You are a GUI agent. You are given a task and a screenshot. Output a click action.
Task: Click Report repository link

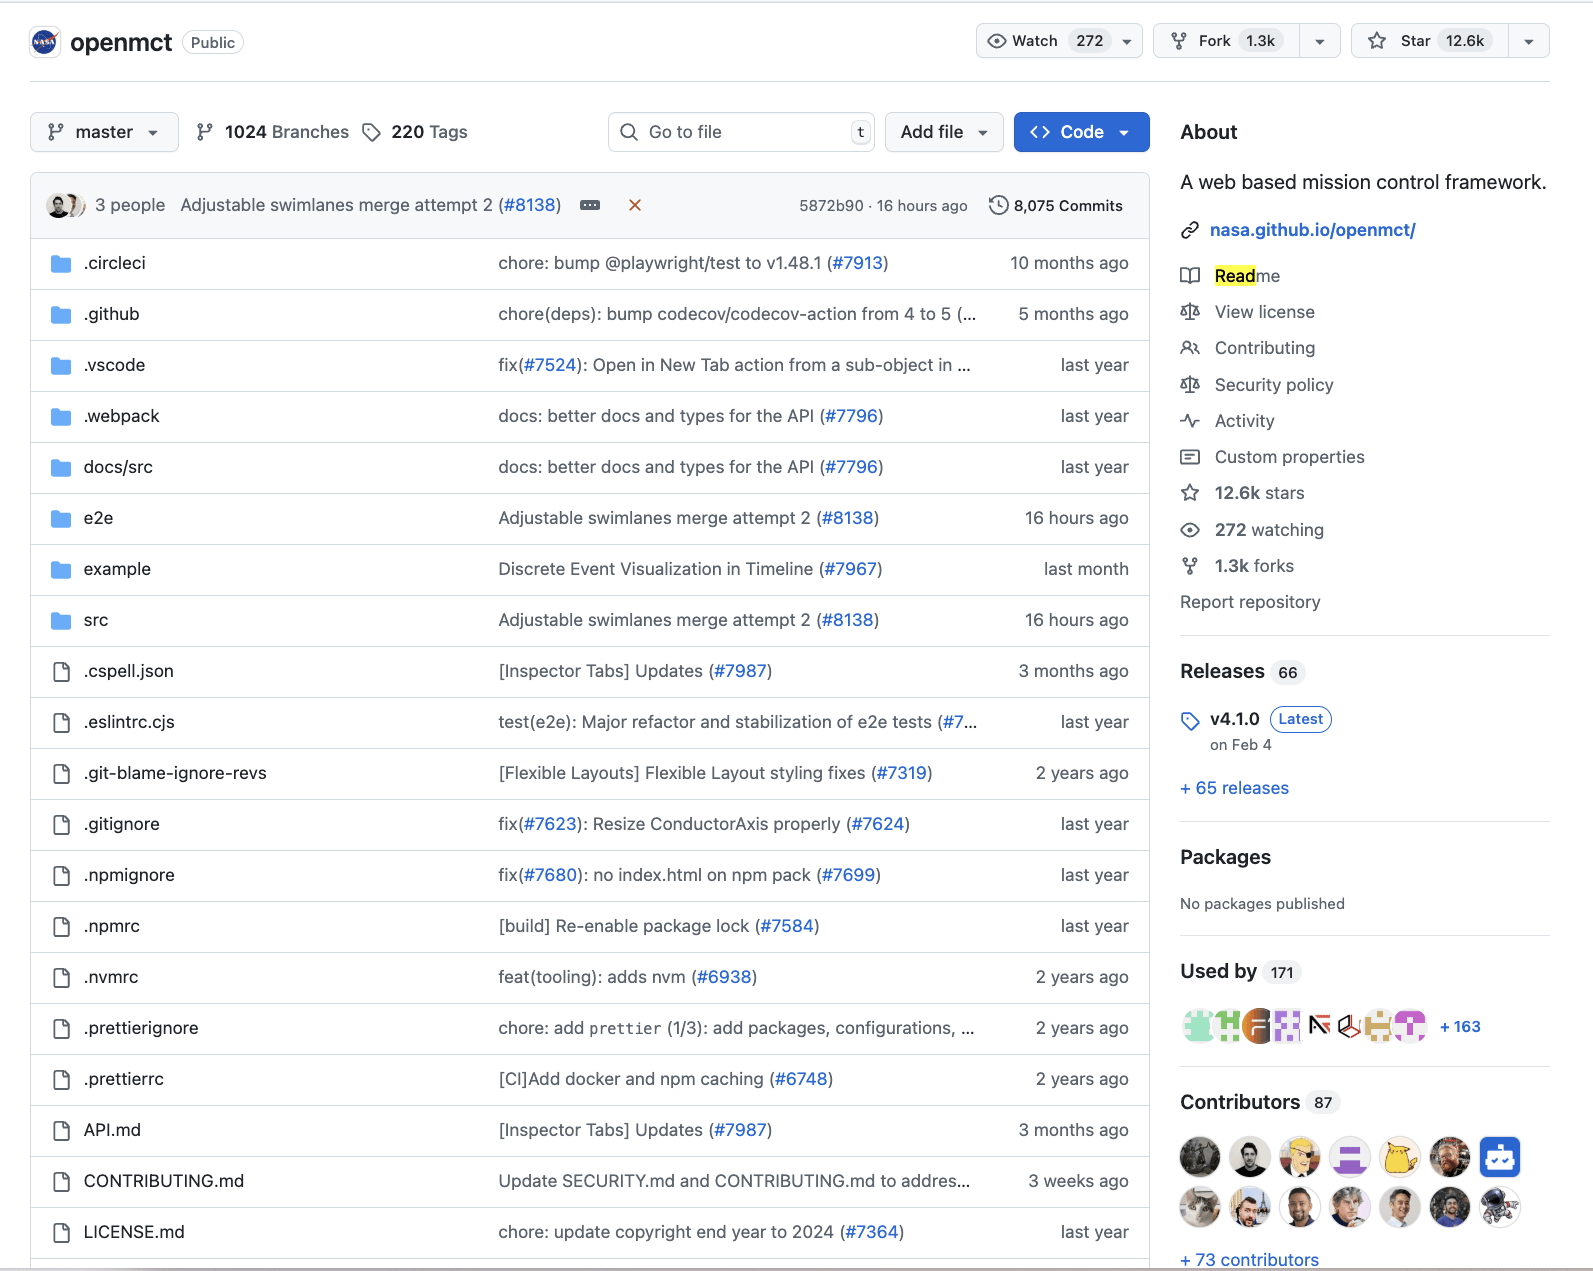[x=1250, y=602]
